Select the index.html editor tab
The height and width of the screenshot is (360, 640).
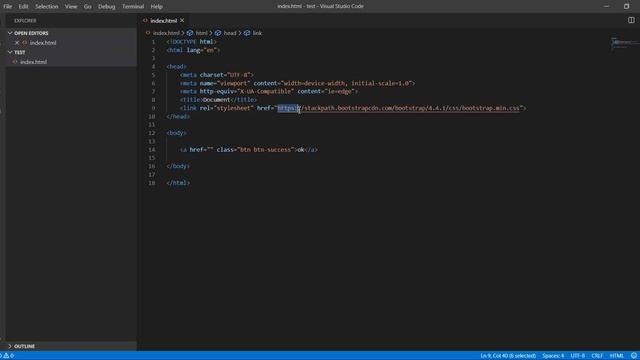(x=163, y=20)
